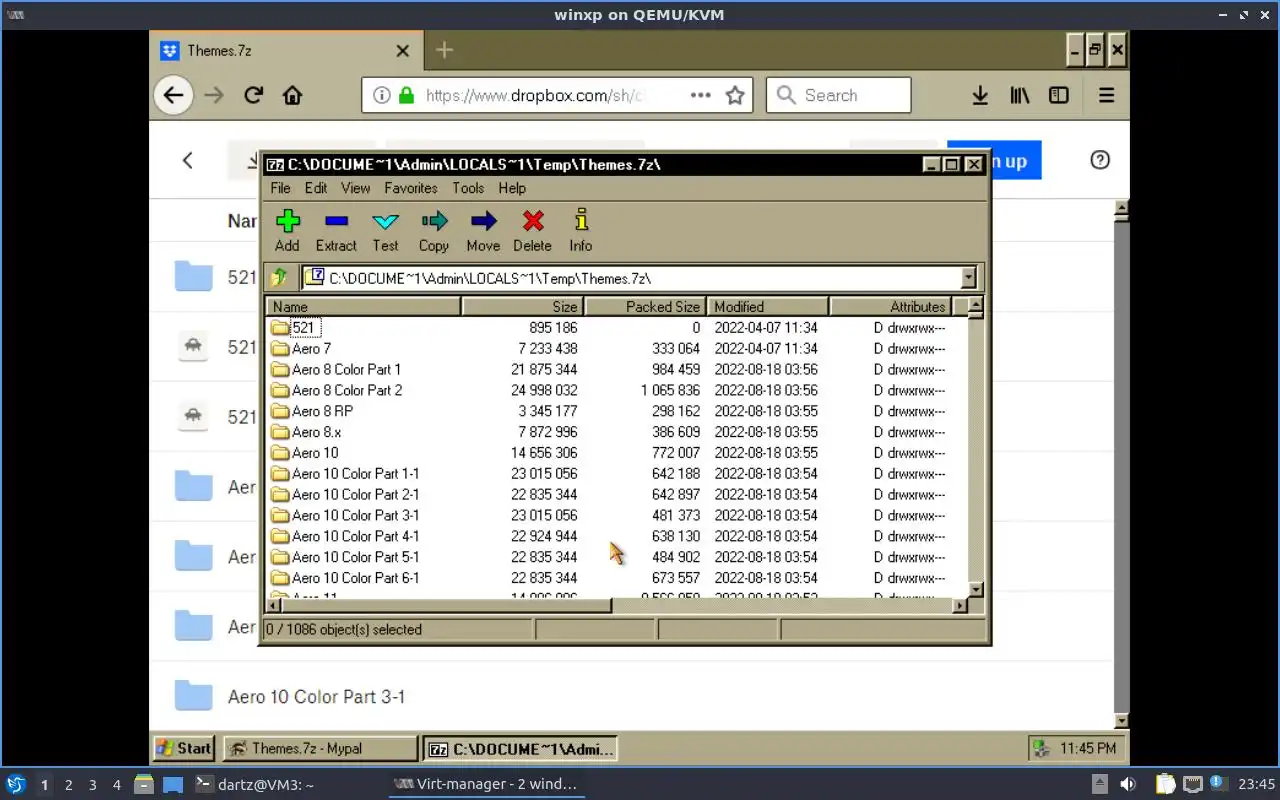
Task: Select the Themes.7z browser tab
Action: pyautogui.click(x=285, y=50)
